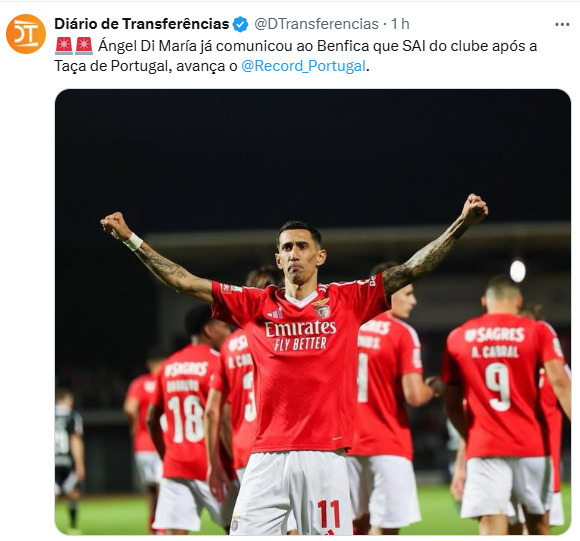Open the orange DT profile avatar
The image size is (580, 541).
26,34
